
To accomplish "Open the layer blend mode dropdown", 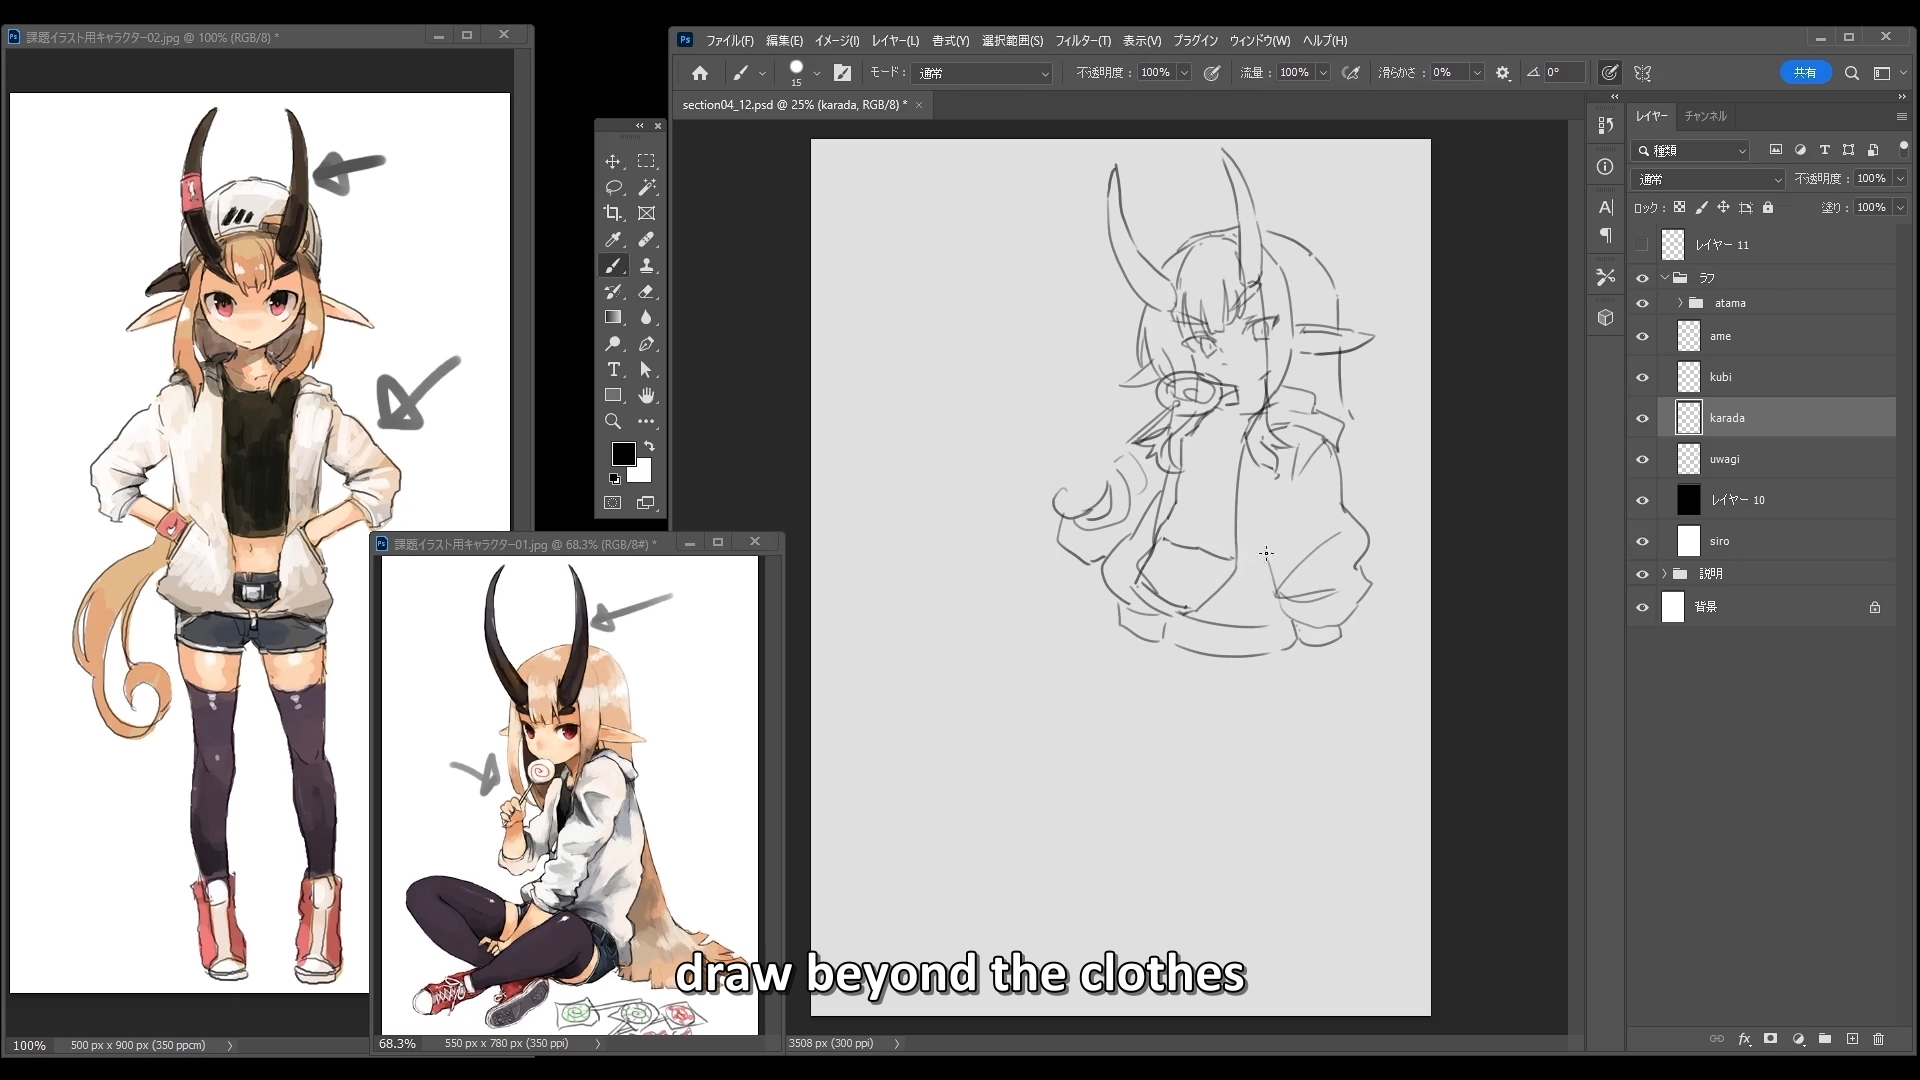I will click(x=1707, y=179).
